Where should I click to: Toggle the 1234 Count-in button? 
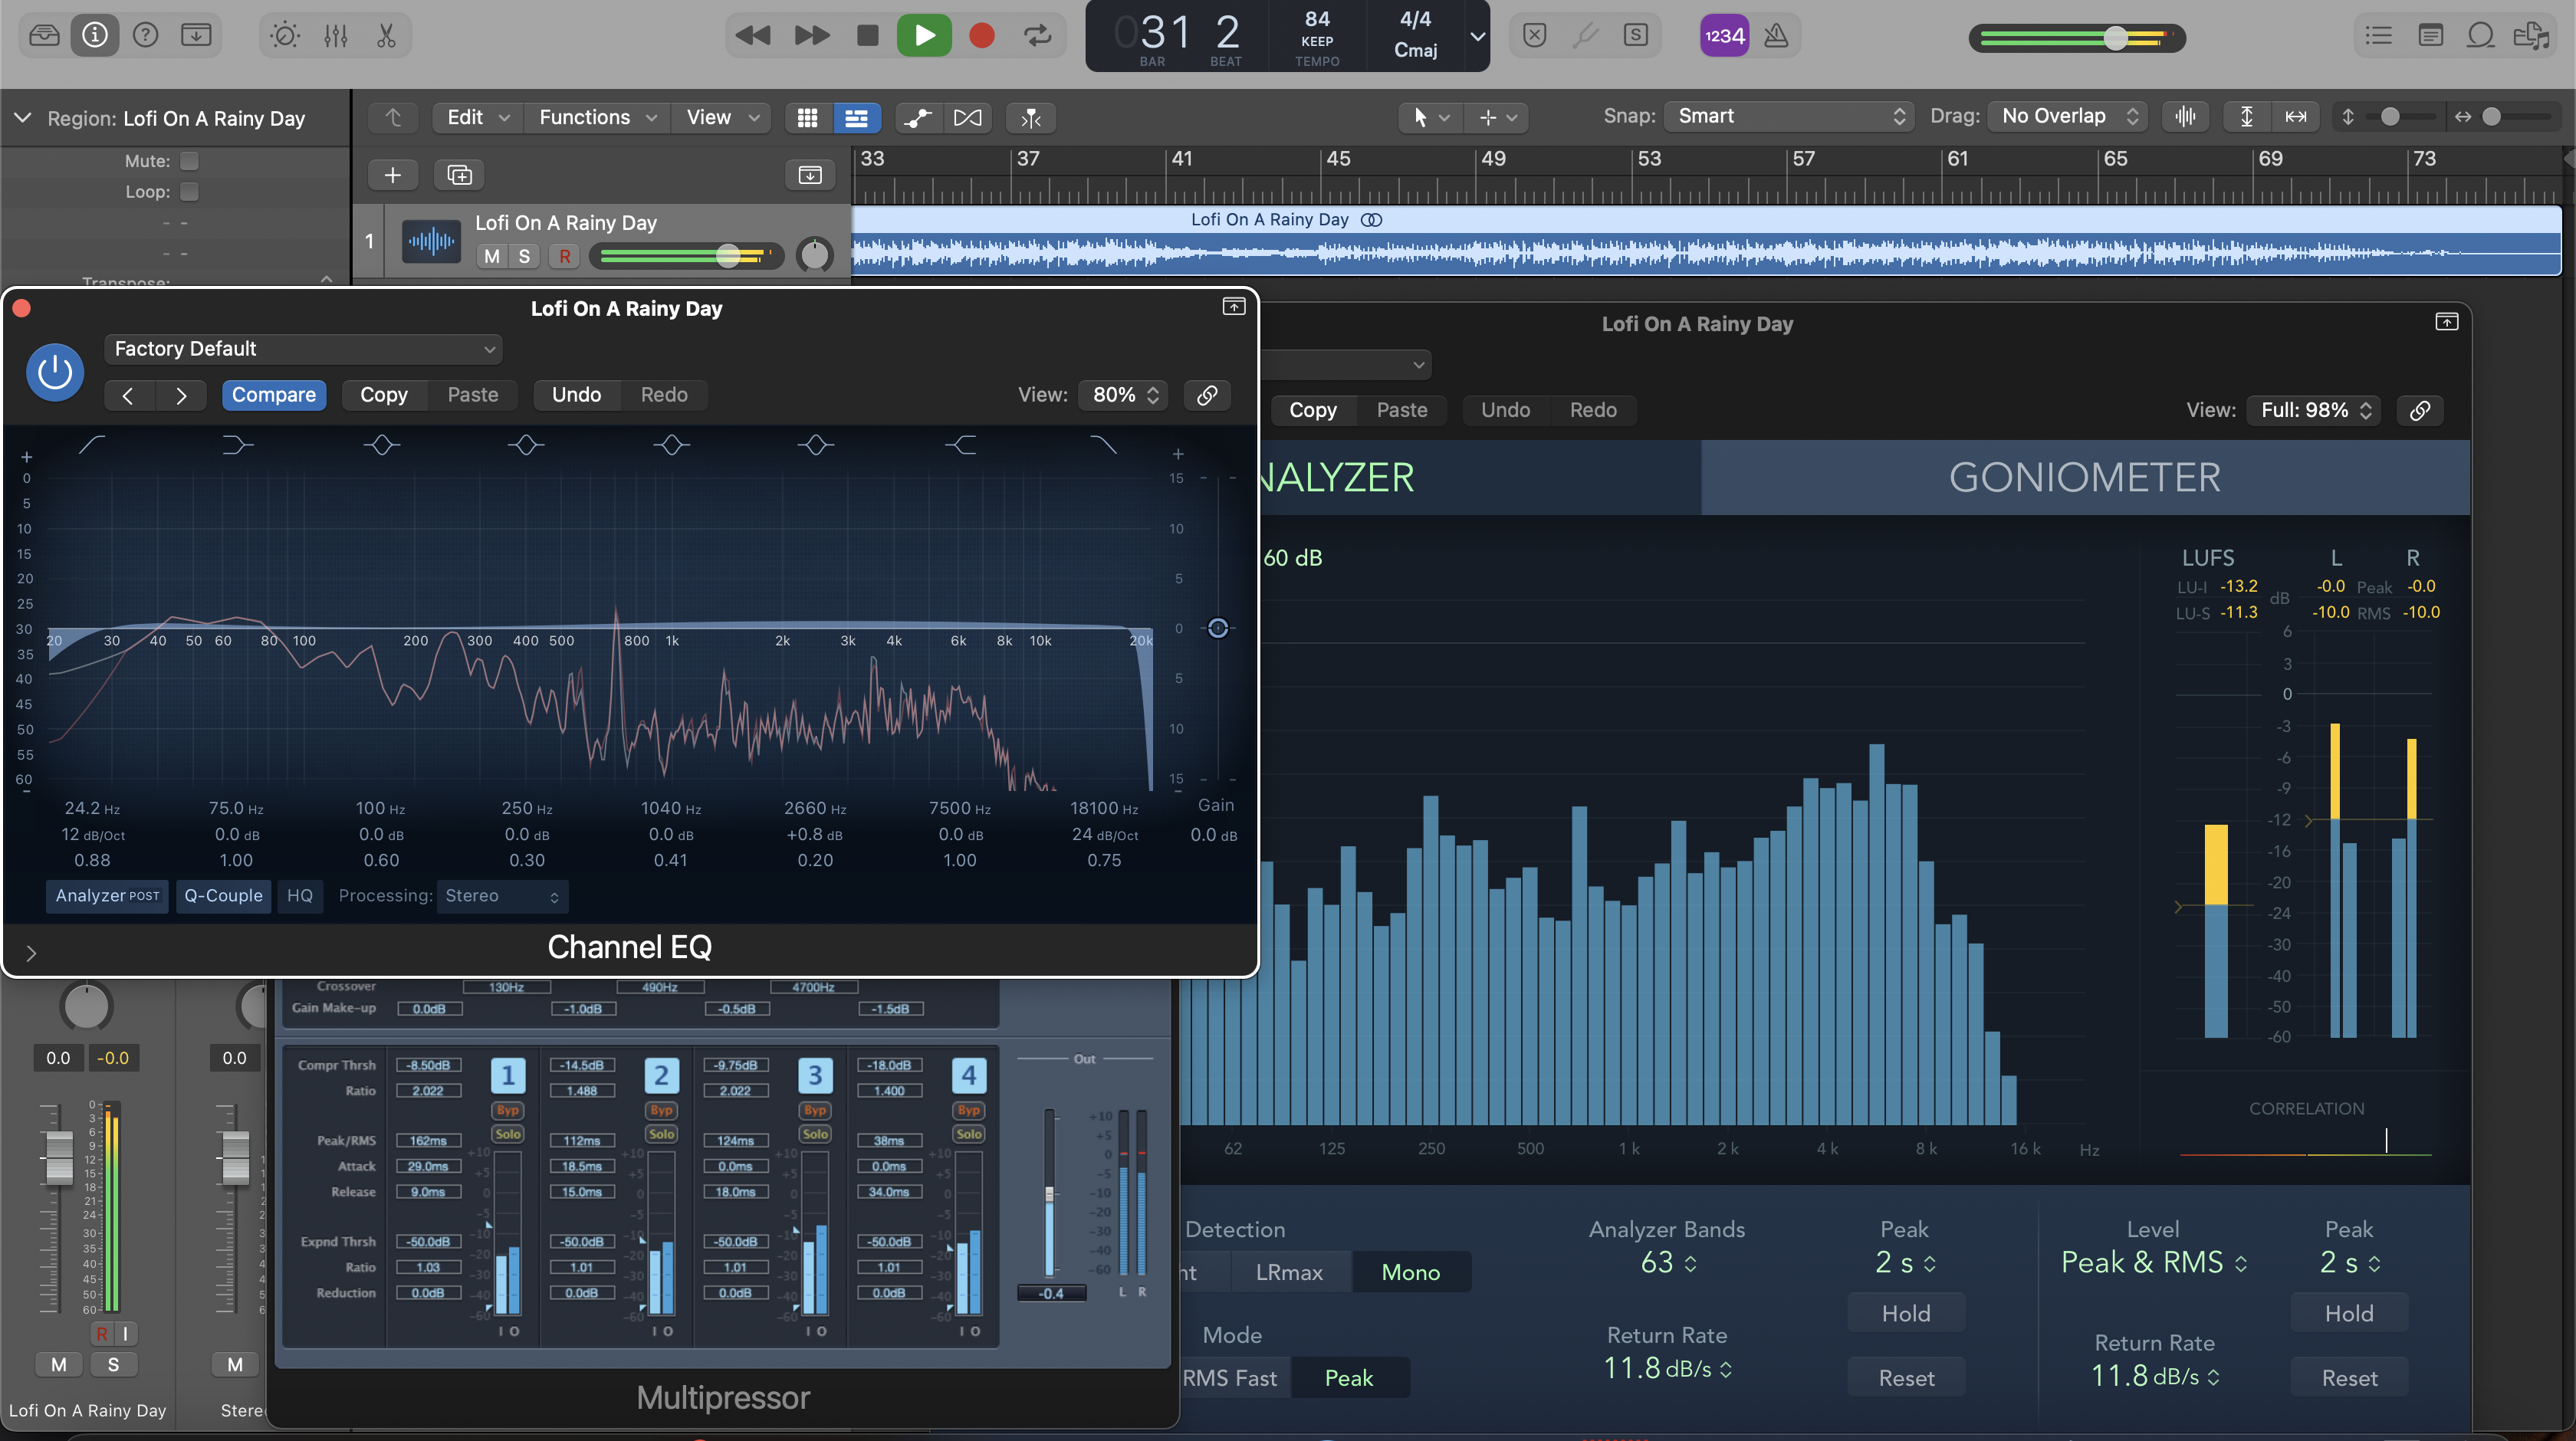[1724, 36]
